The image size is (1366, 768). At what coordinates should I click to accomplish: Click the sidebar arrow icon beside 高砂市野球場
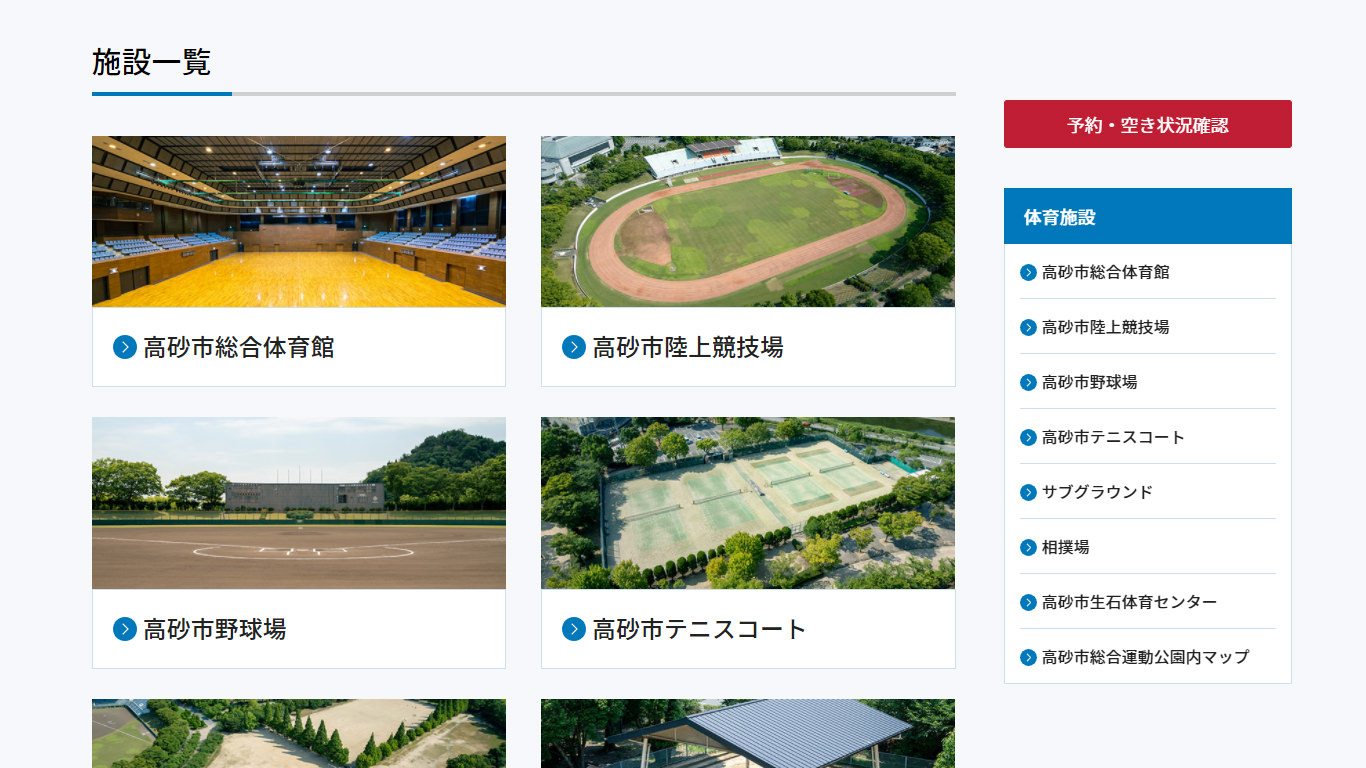pyautogui.click(x=1028, y=382)
